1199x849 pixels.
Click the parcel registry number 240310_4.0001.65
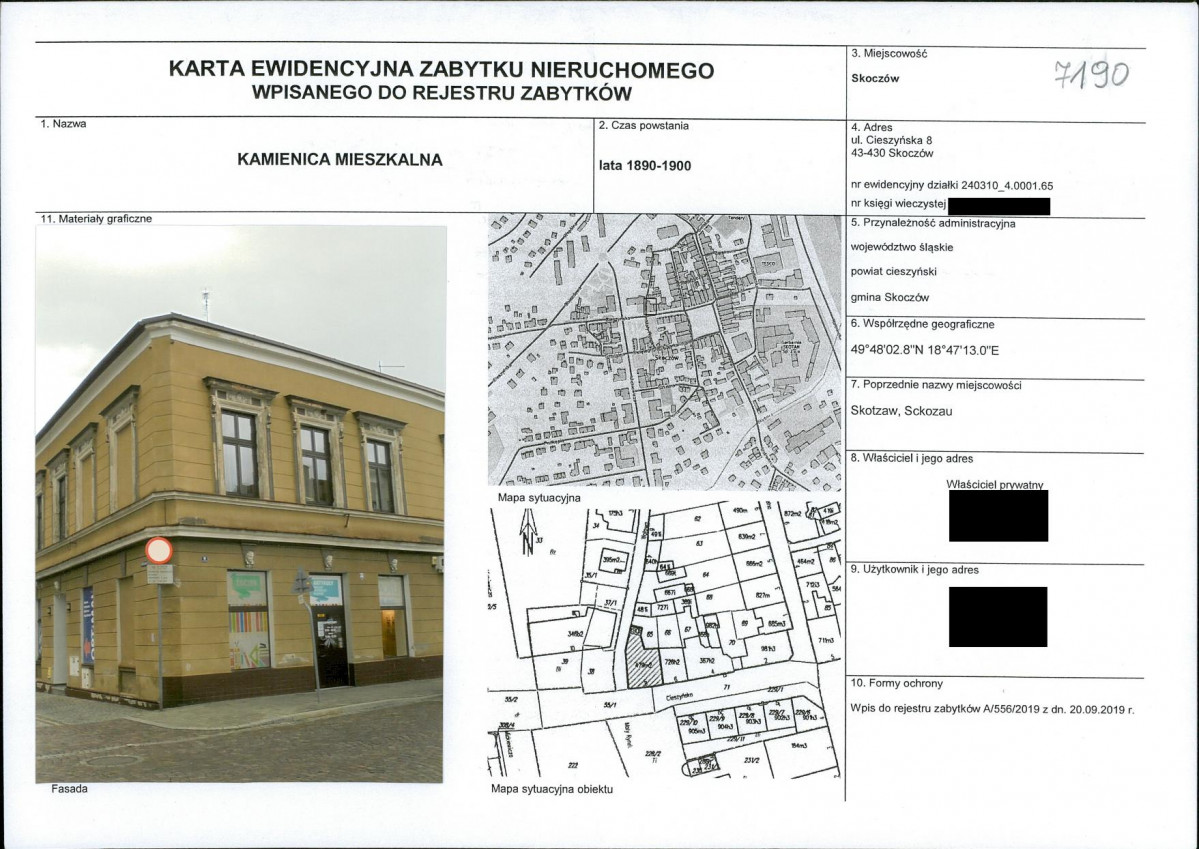click(951, 185)
